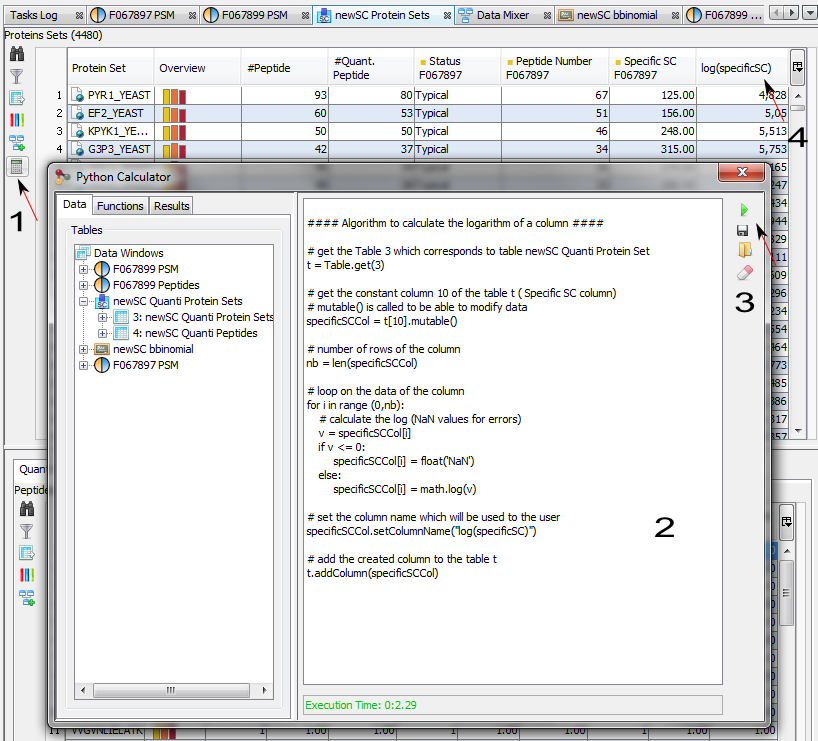Switch to the Functions tab
Image resolution: width=818 pixels, height=741 pixels.
point(120,205)
